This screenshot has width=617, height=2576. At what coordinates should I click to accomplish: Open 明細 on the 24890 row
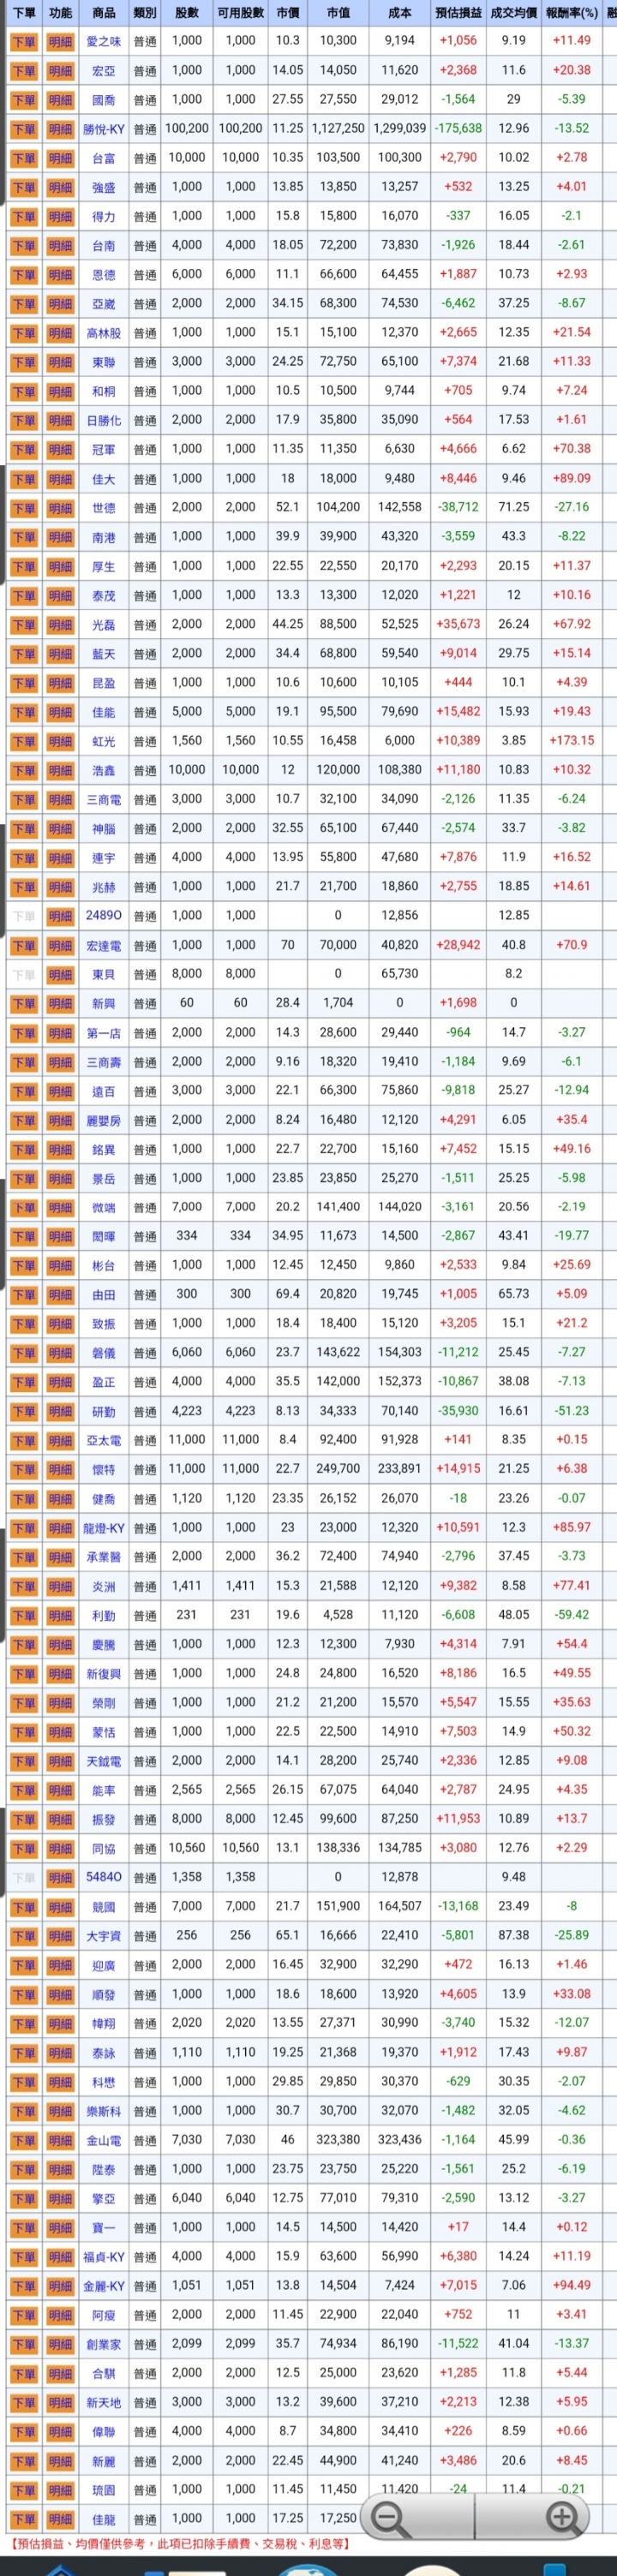[60, 916]
